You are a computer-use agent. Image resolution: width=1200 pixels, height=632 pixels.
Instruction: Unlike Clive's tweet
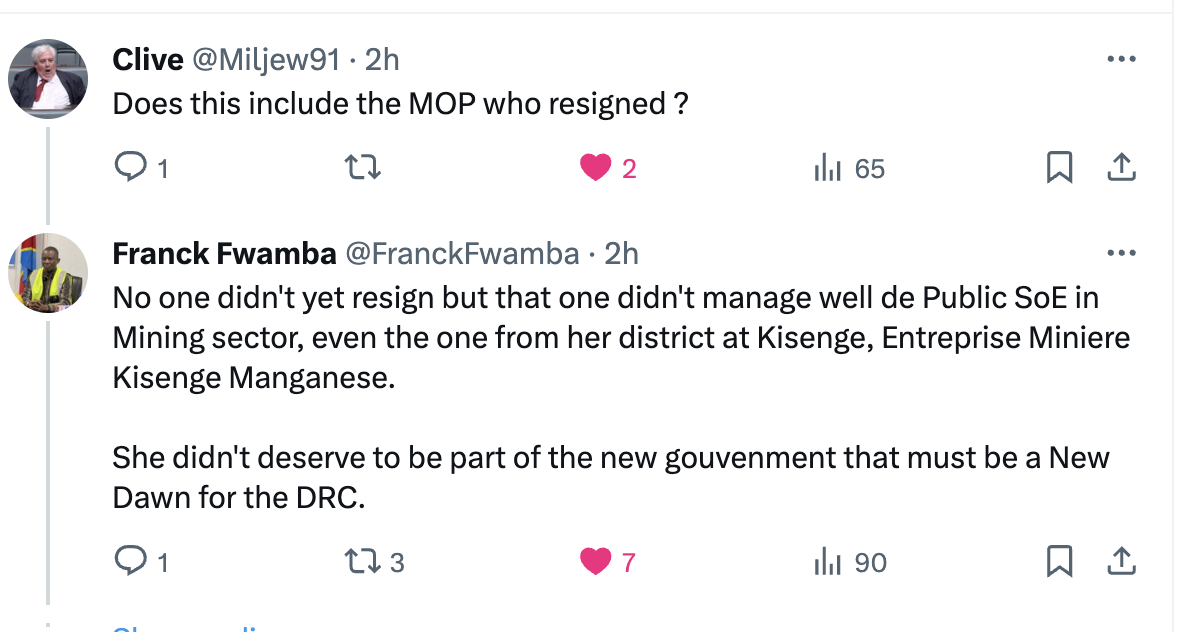click(596, 168)
